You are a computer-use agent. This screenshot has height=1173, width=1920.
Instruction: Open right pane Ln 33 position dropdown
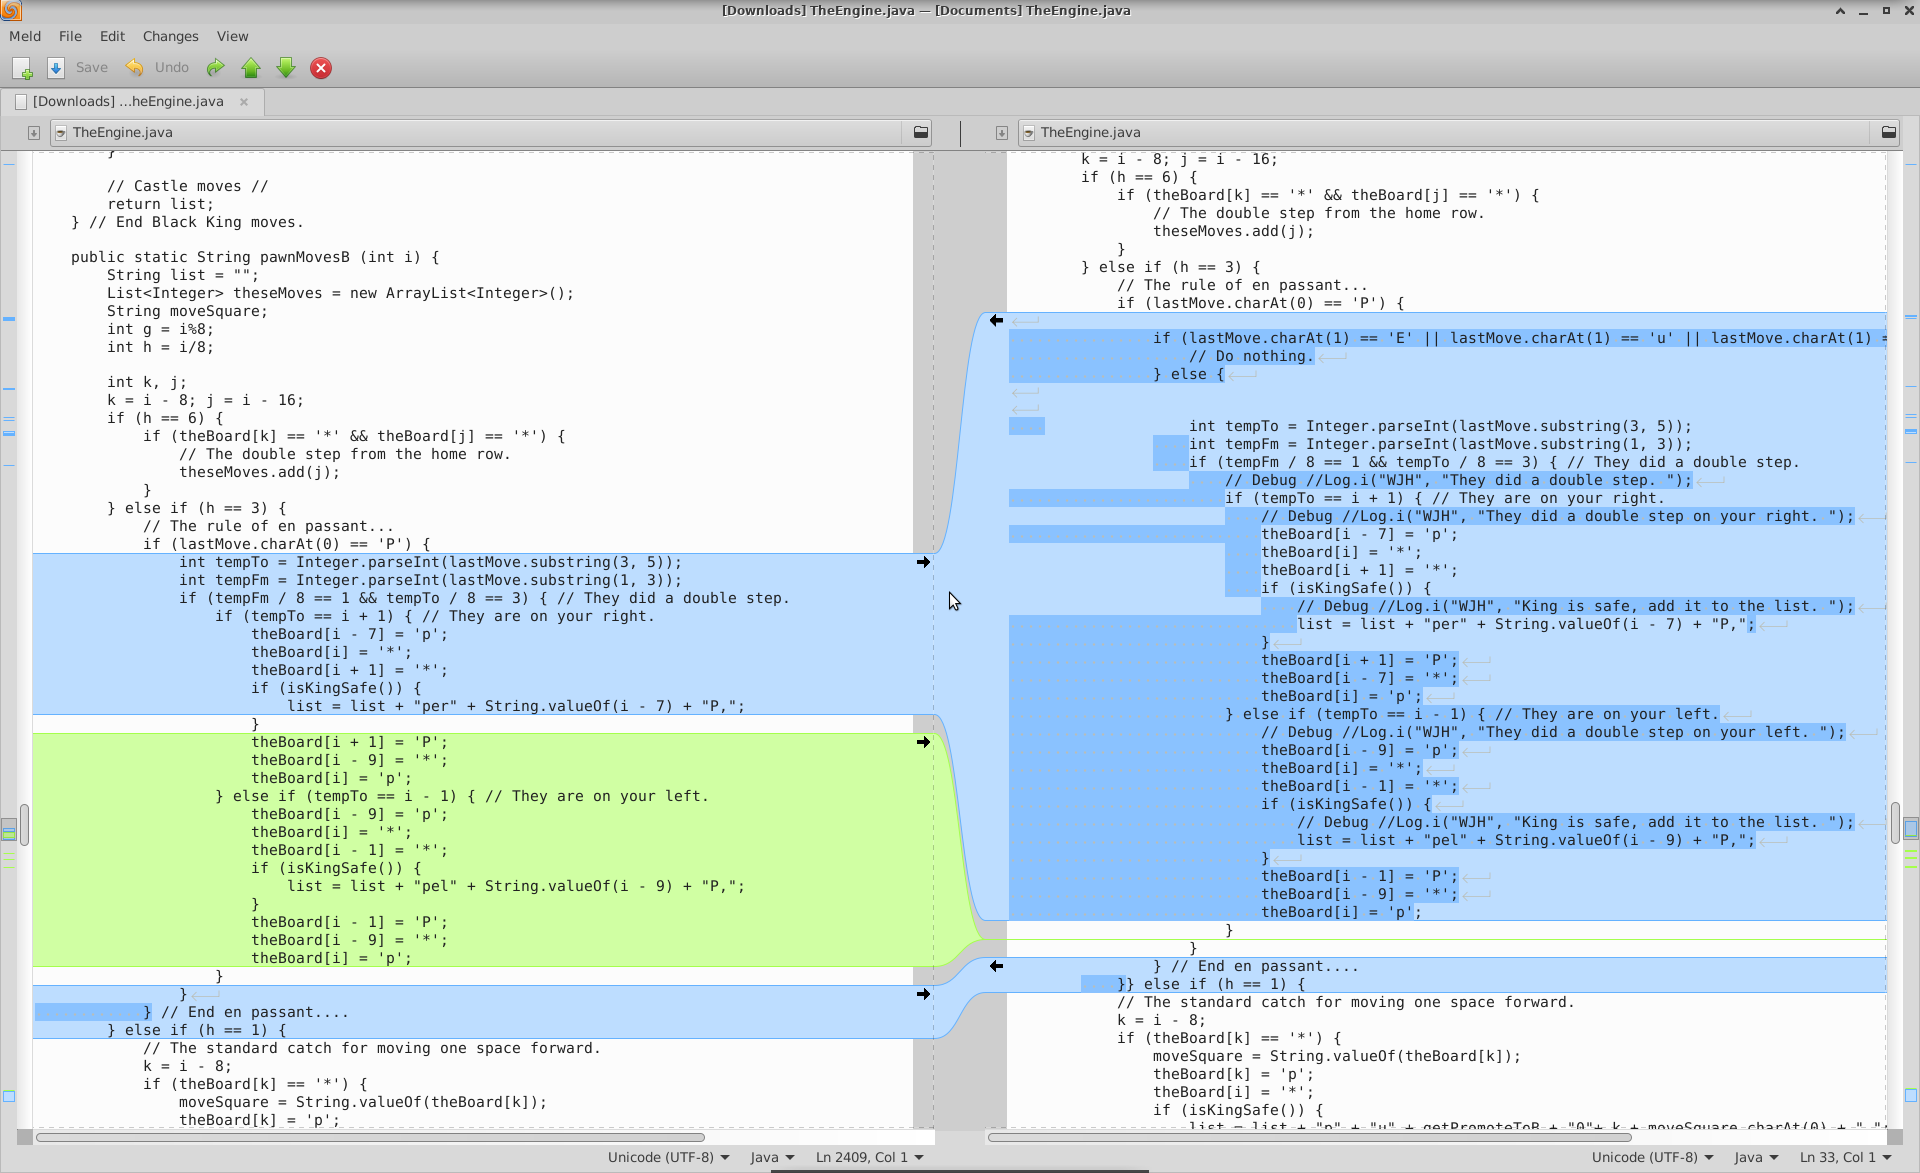pos(1846,1157)
